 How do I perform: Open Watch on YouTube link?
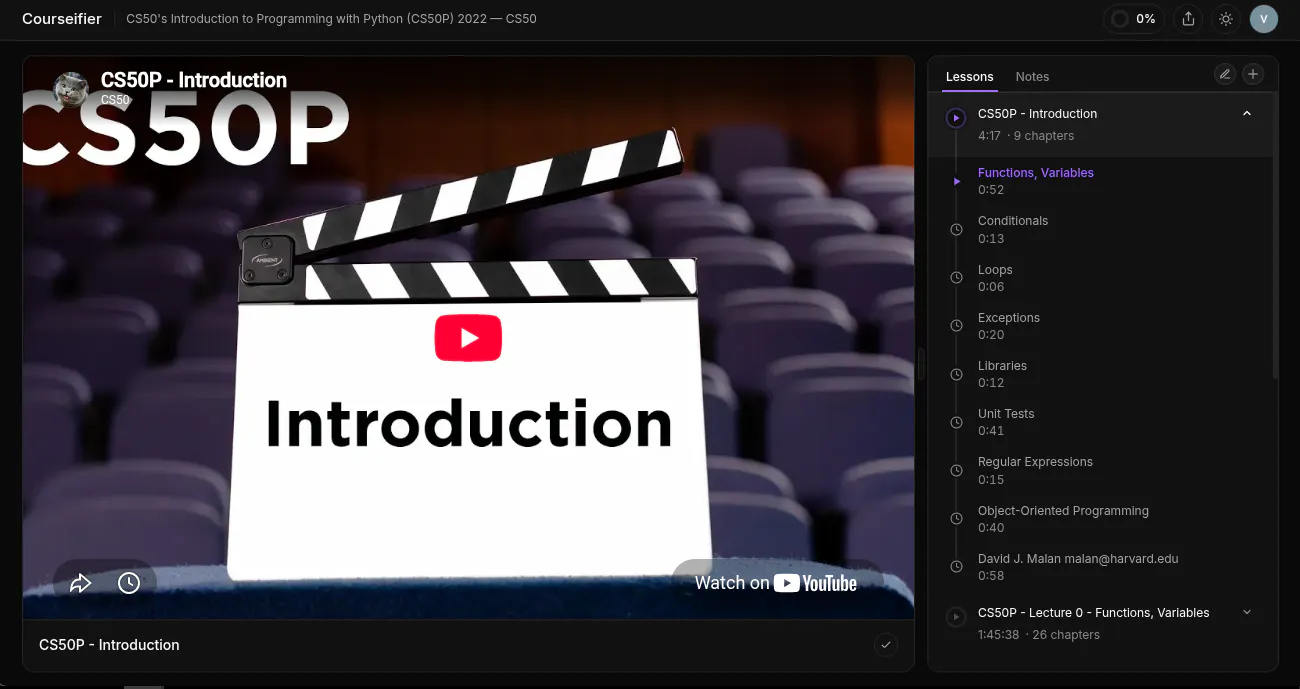[776, 583]
